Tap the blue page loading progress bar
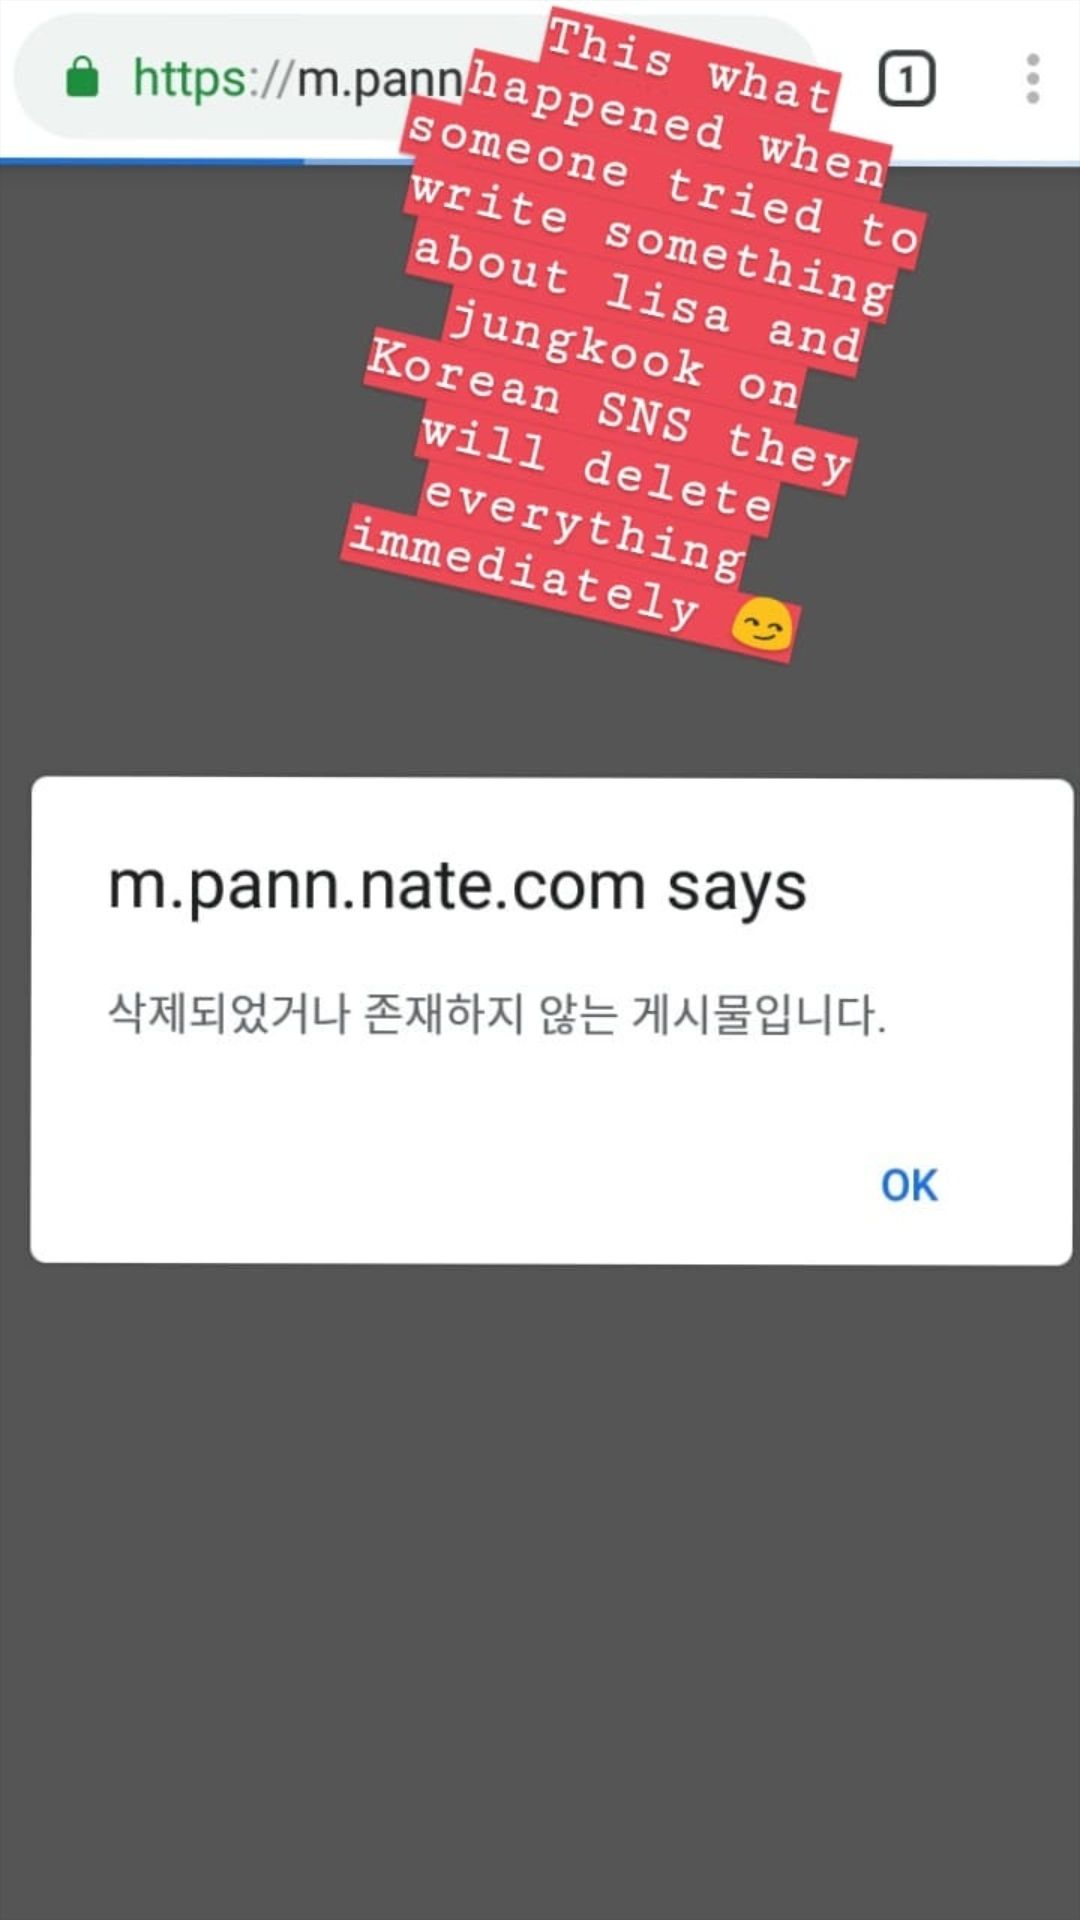The image size is (1080, 1920). click(x=152, y=160)
